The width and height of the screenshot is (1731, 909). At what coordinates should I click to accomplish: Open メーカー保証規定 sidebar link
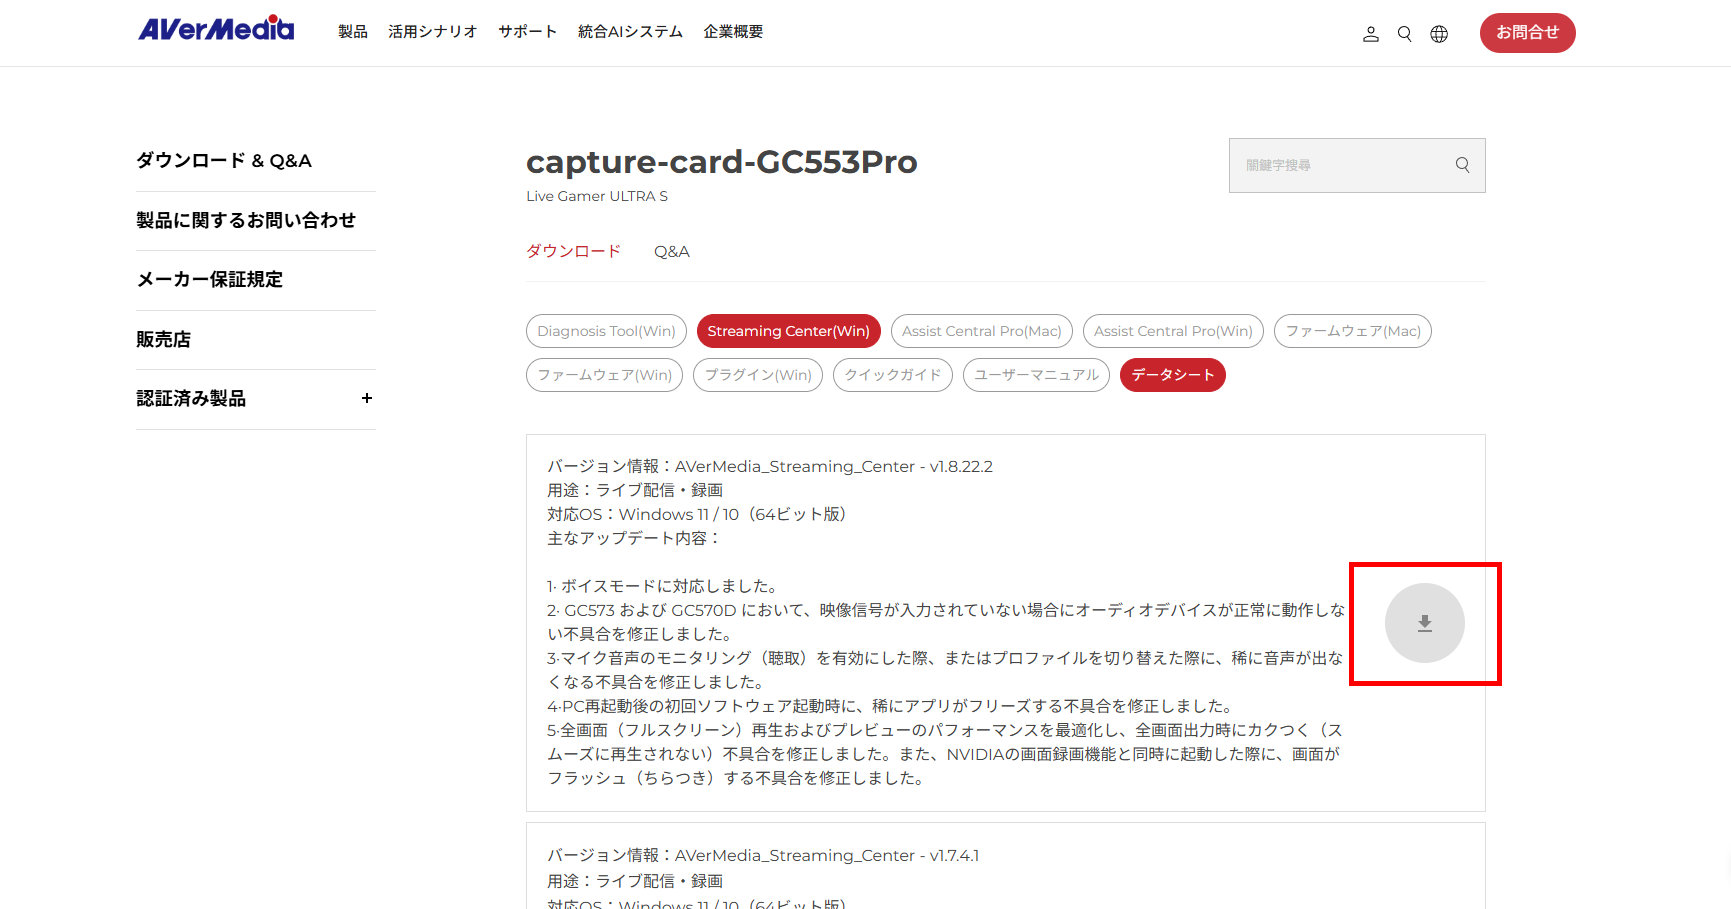[x=210, y=279]
